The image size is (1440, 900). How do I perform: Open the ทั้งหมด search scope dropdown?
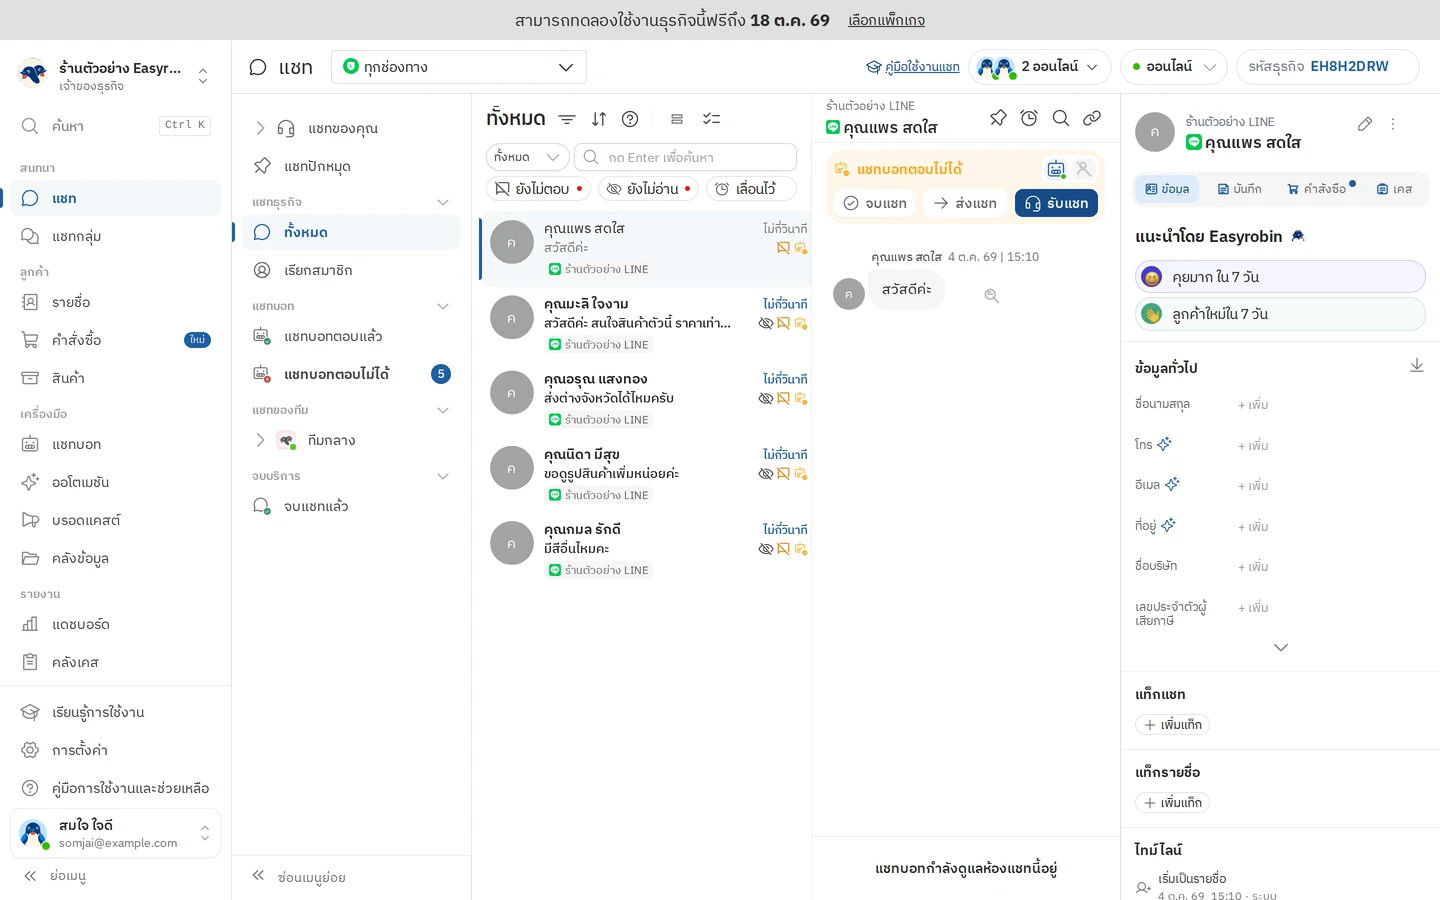528,157
